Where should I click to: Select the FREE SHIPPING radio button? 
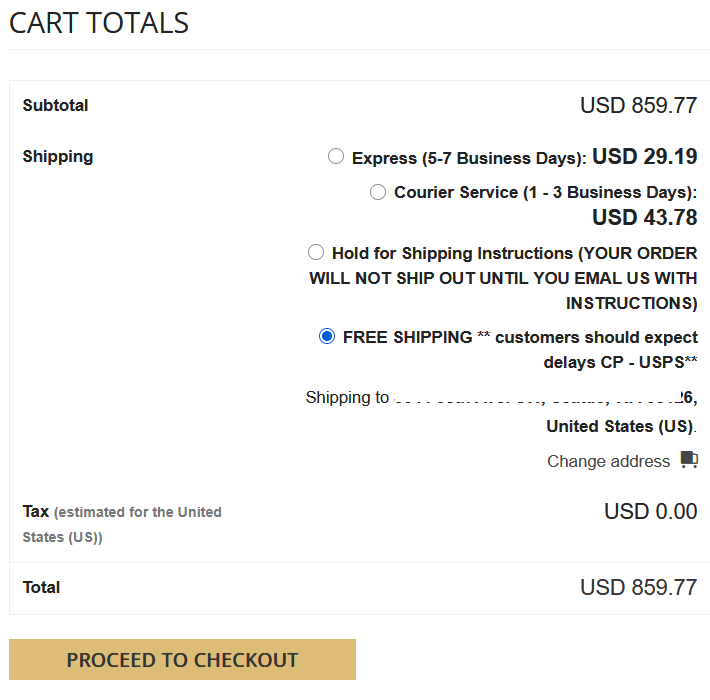click(327, 336)
